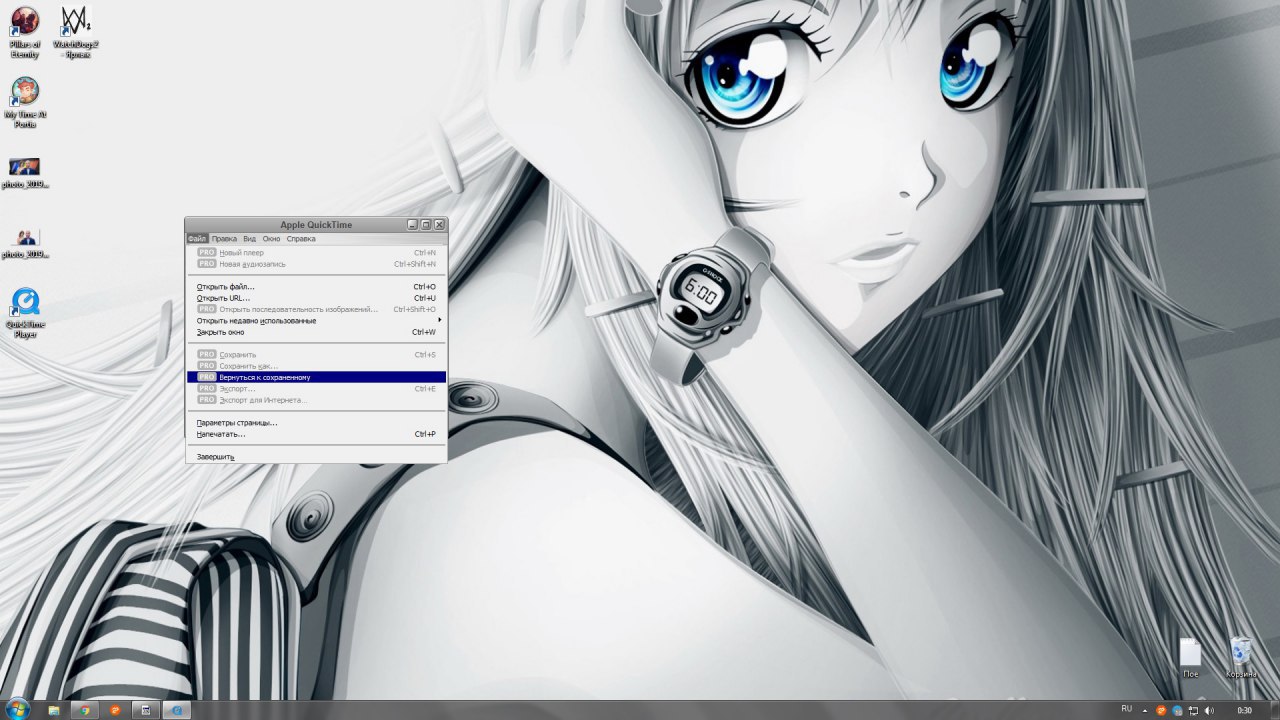Screen dimensions: 1280x720
Task: Click the orange tray icon
Action: click(1161, 710)
